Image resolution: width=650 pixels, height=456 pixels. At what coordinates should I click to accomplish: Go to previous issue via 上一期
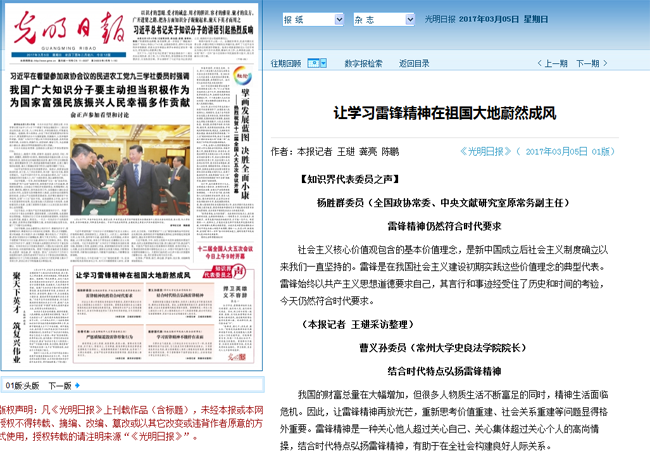(549, 63)
